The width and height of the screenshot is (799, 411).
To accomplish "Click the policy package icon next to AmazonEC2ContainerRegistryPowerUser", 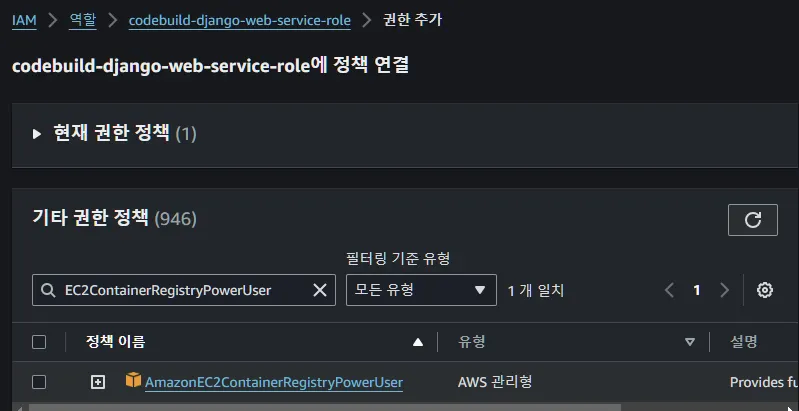I will tap(133, 380).
